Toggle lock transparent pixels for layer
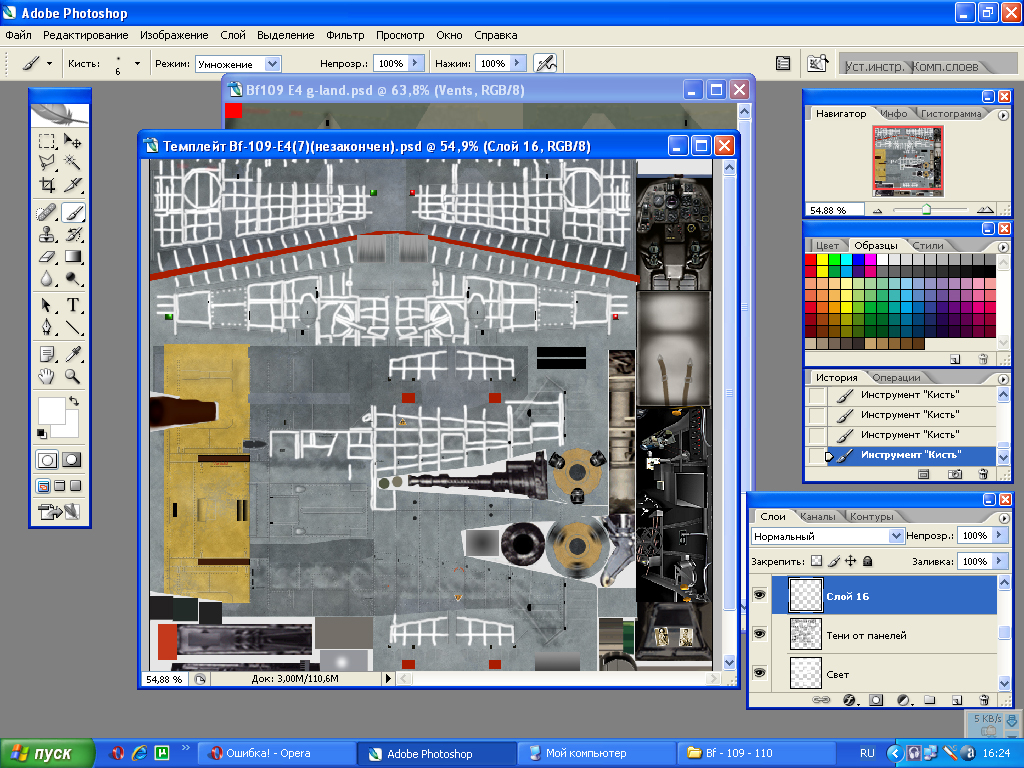1024x768 pixels. pyautogui.click(x=815, y=562)
